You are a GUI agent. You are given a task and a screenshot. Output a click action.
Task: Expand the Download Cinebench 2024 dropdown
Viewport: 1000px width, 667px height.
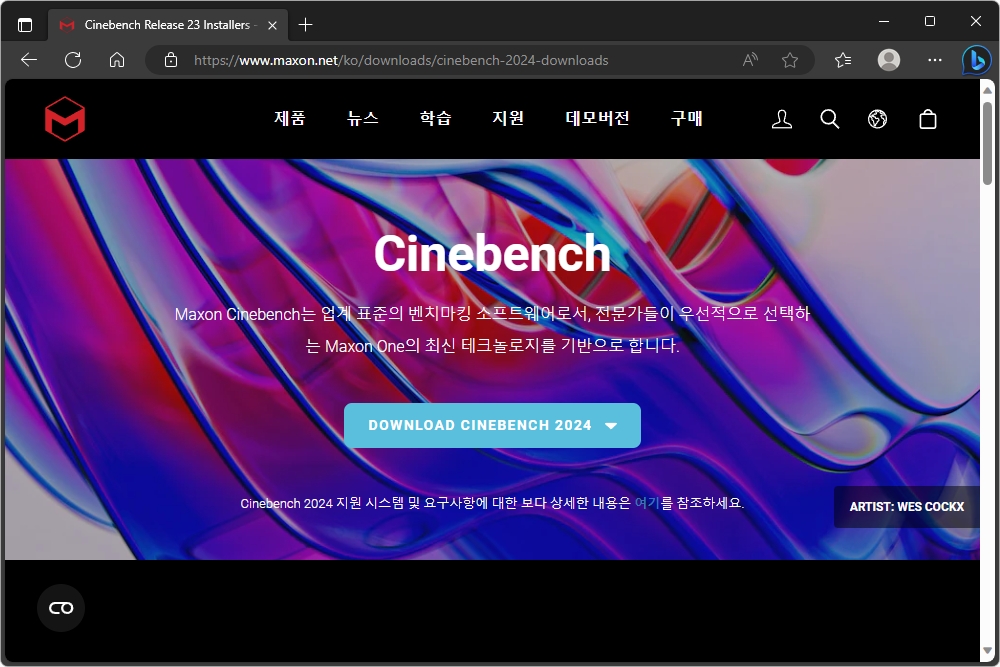coord(492,425)
